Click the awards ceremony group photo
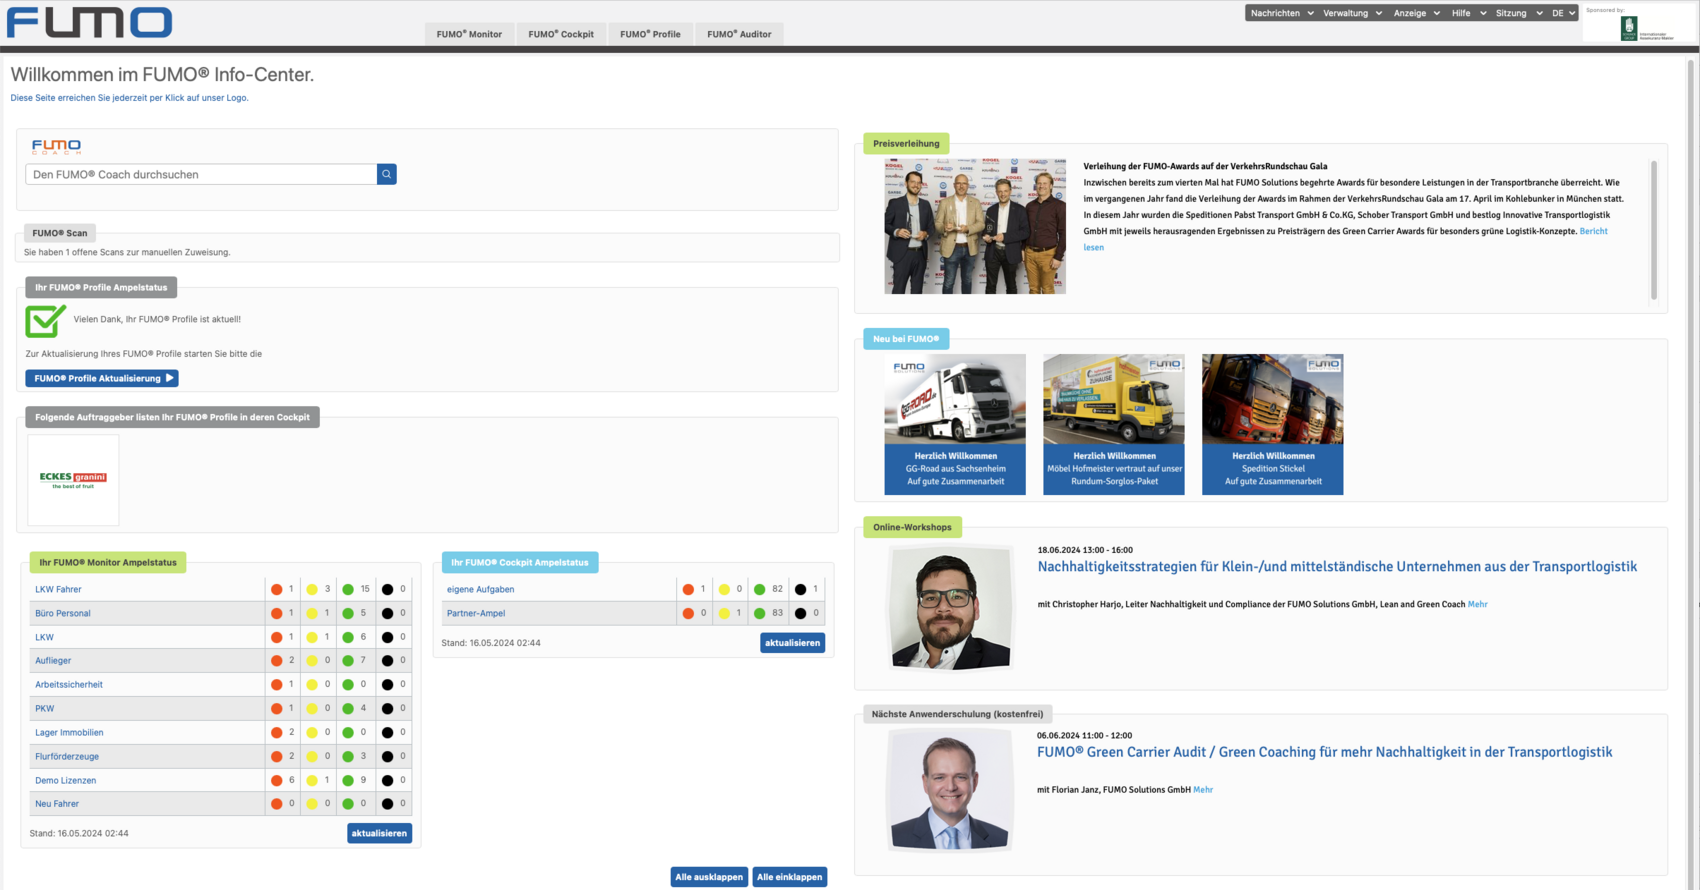Viewport: 1700px width, 890px height. [975, 226]
